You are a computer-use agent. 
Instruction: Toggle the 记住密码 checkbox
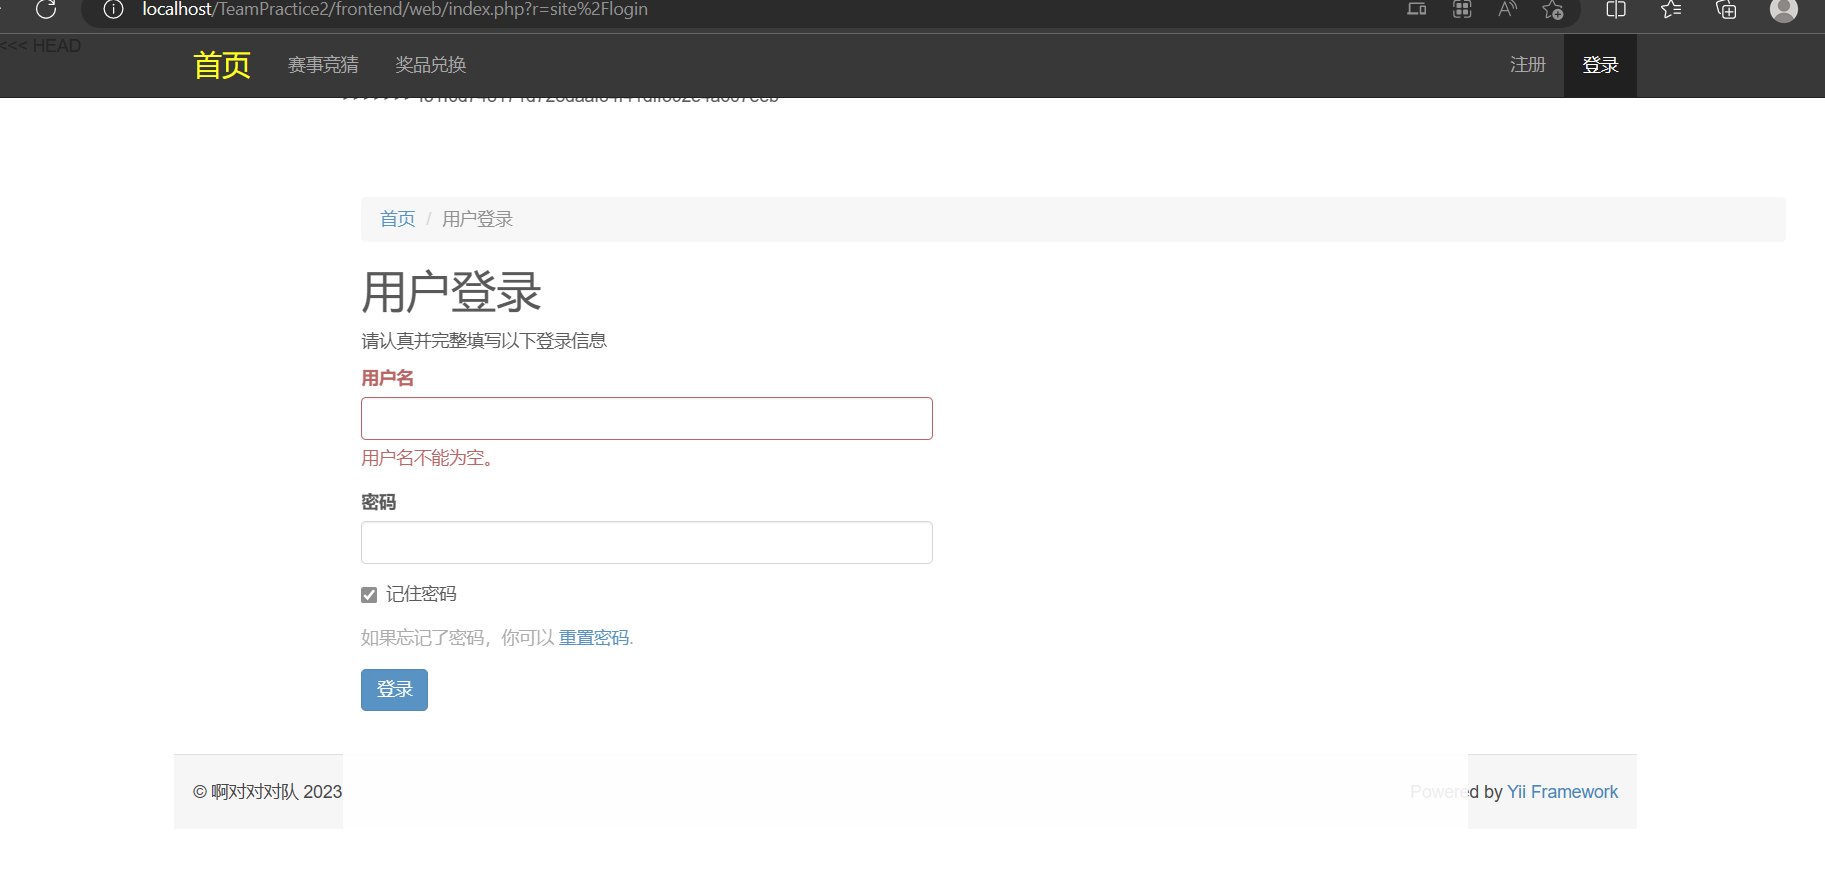click(369, 595)
